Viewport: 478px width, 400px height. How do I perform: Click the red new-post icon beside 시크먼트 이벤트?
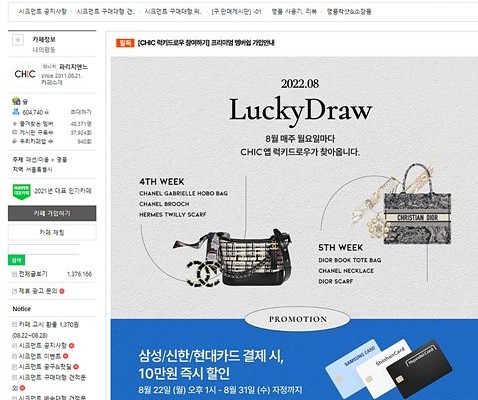[65, 356]
